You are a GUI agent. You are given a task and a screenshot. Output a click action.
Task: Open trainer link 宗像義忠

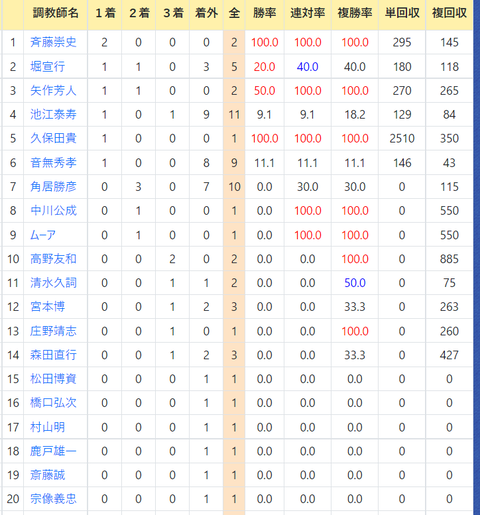coord(53,499)
